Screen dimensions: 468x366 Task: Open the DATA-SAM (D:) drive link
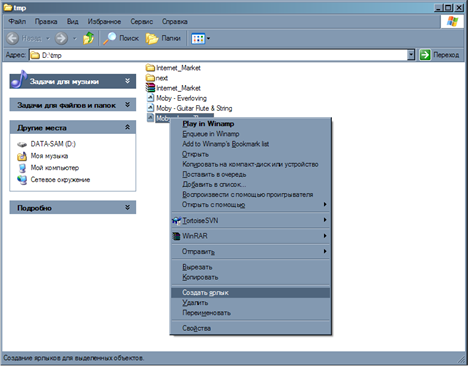tap(53, 144)
